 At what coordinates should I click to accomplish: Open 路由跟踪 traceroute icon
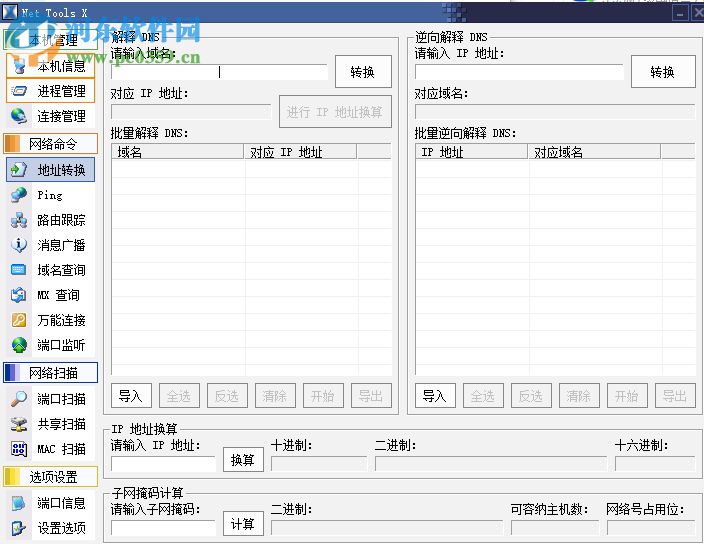(19, 220)
